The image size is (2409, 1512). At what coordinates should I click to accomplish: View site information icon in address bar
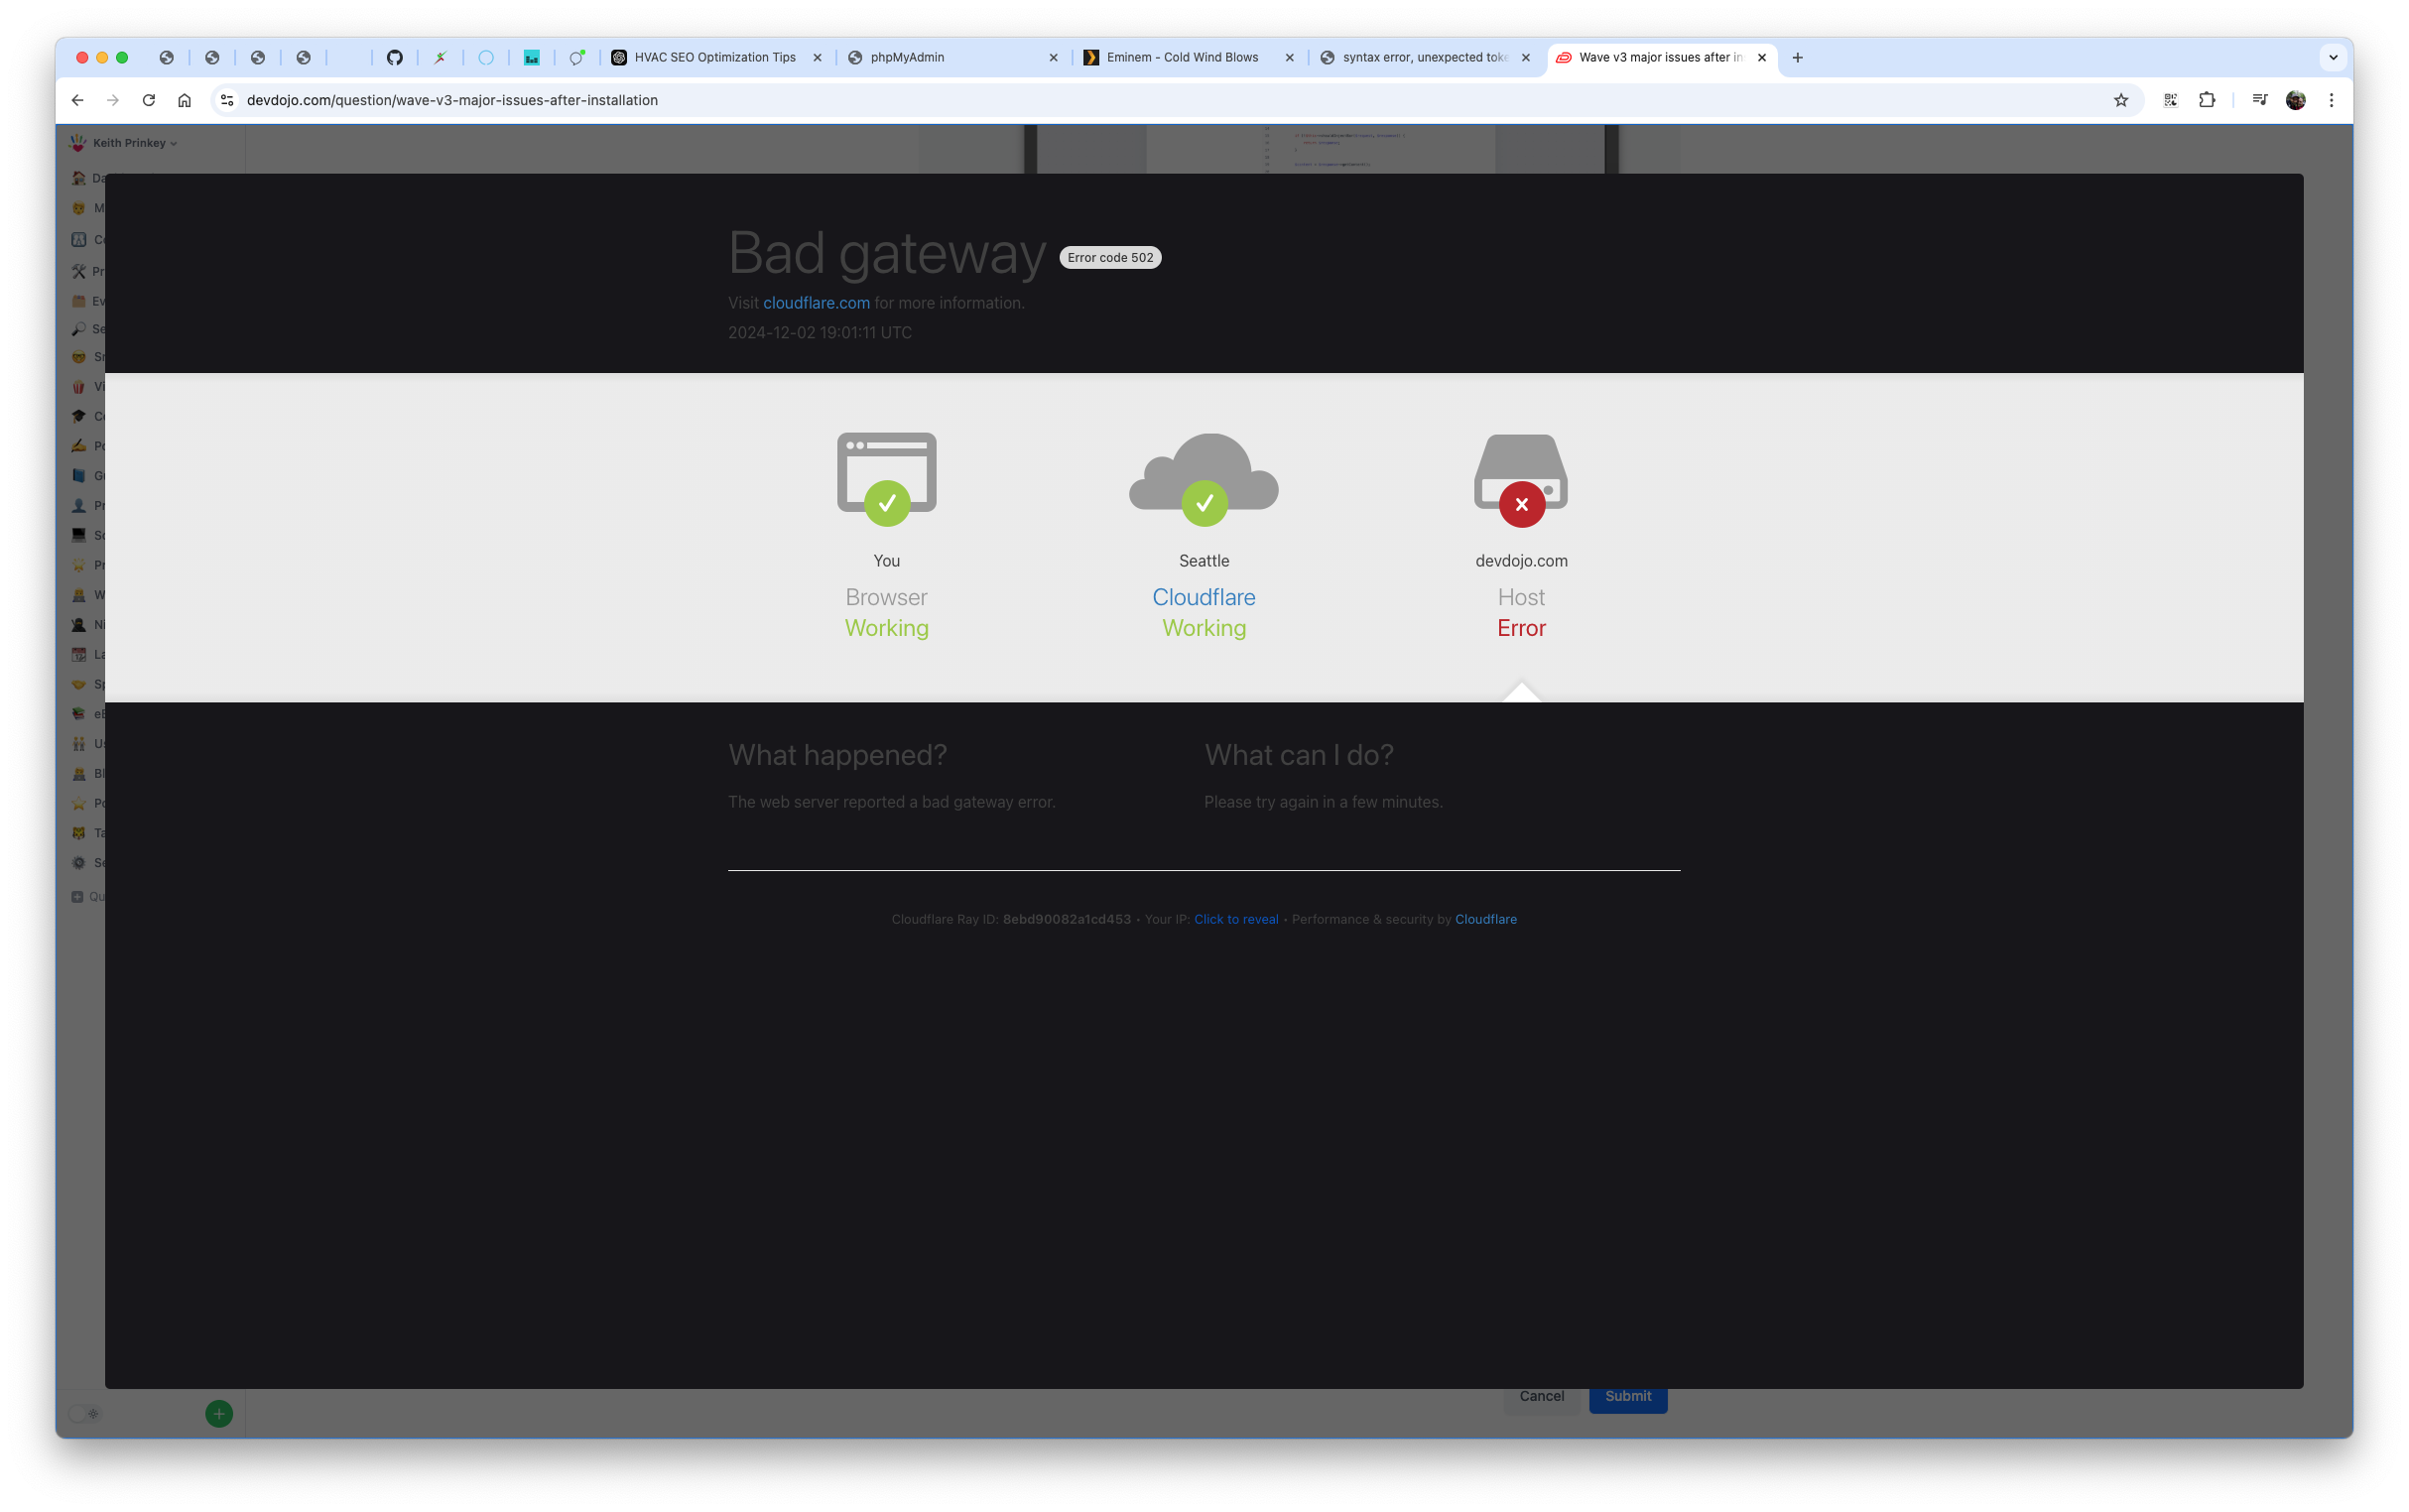pos(227,100)
